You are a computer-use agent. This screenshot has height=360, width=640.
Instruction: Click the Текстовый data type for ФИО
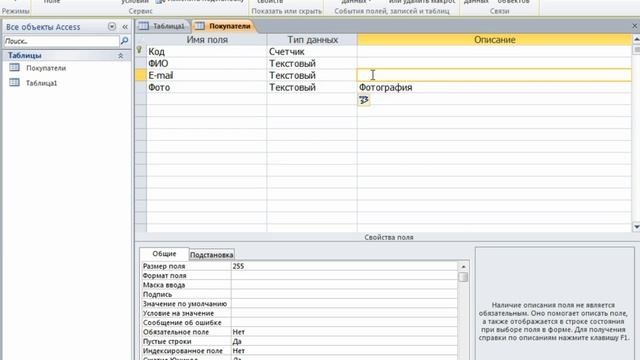pyautogui.click(x=312, y=63)
